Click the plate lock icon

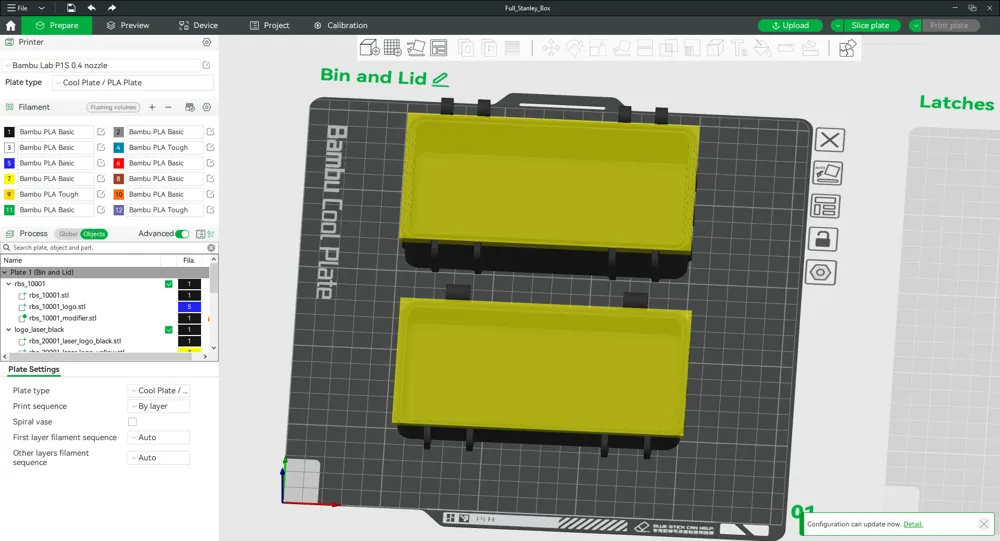tap(823, 239)
